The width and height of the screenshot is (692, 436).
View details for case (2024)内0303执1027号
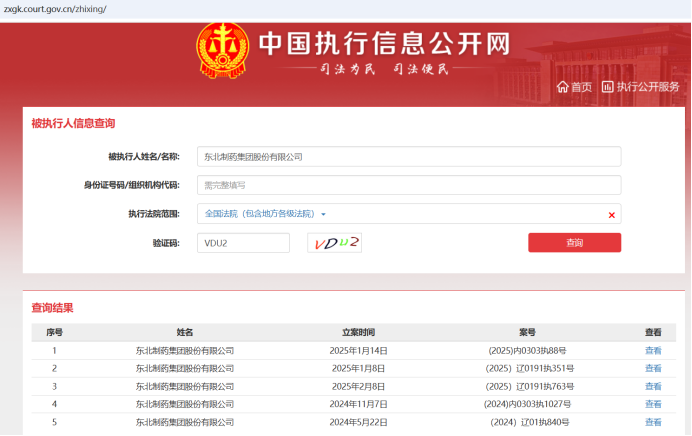[653, 404]
